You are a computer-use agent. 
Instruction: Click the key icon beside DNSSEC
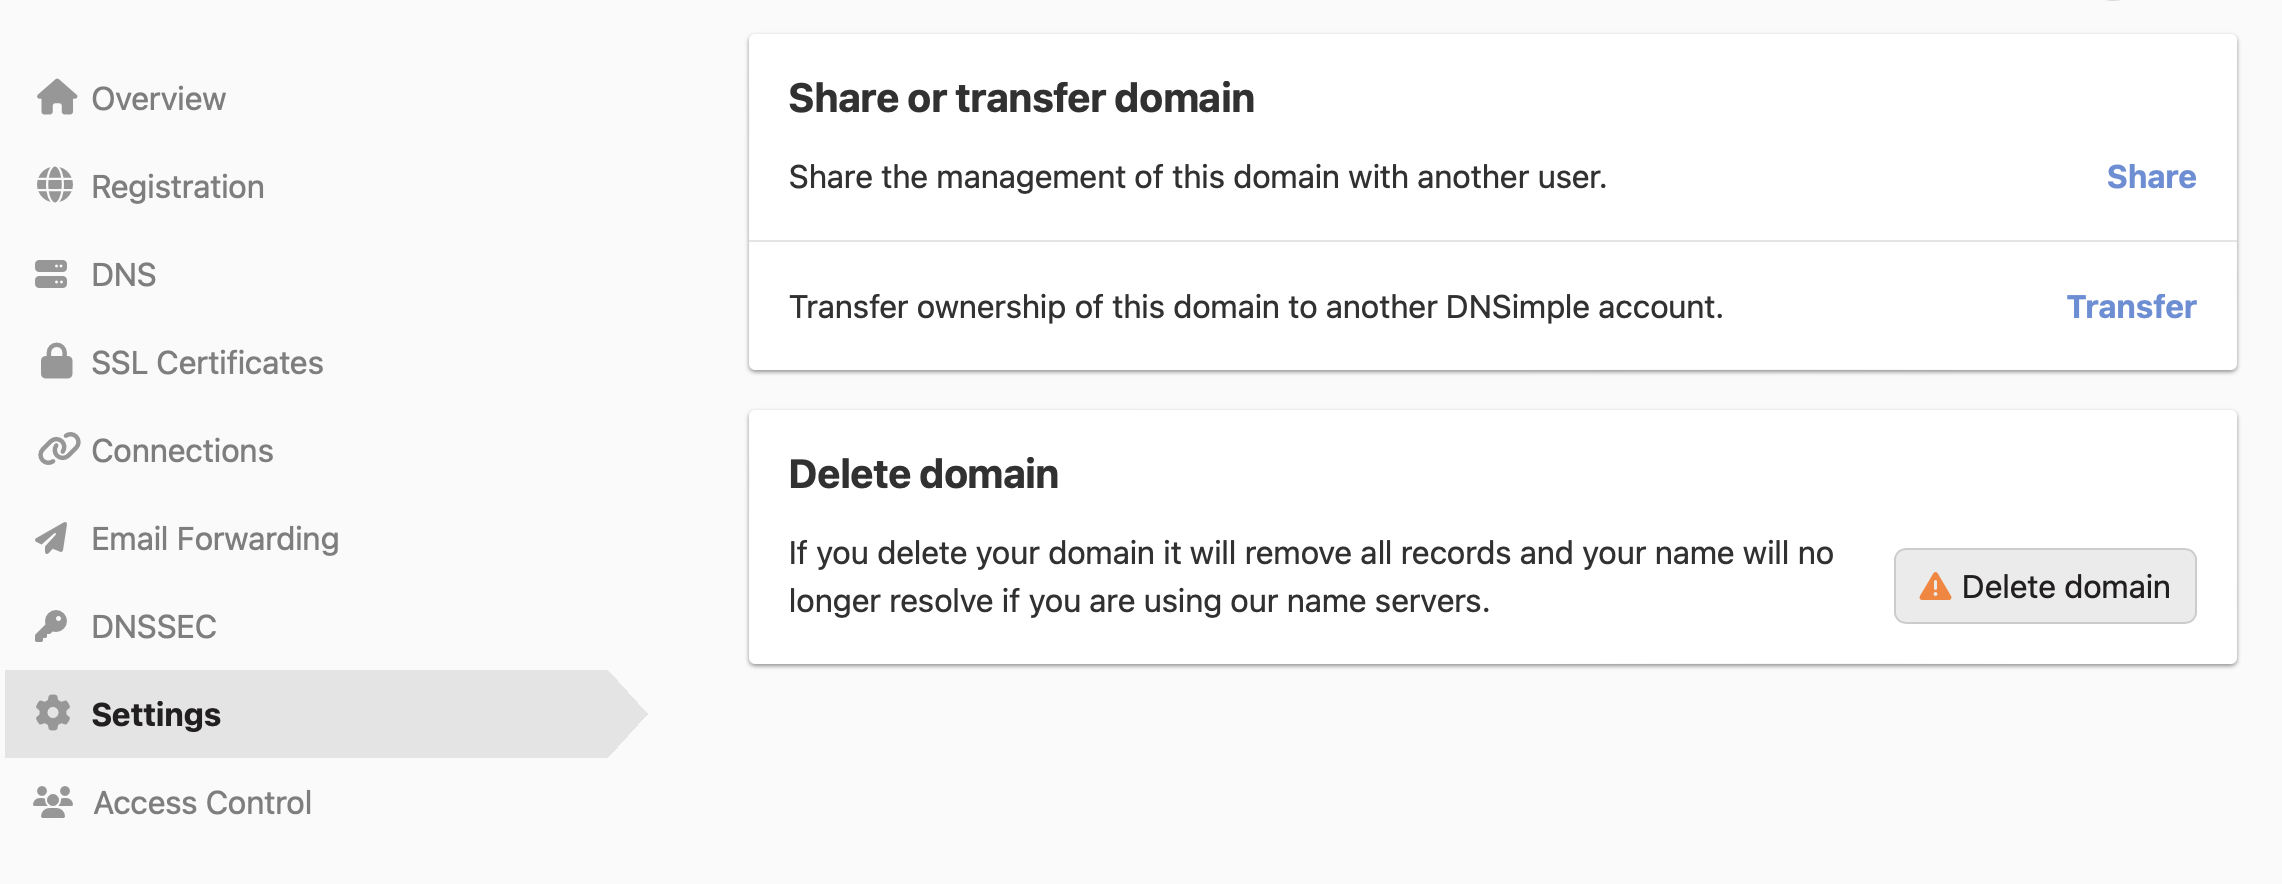pos(57,626)
